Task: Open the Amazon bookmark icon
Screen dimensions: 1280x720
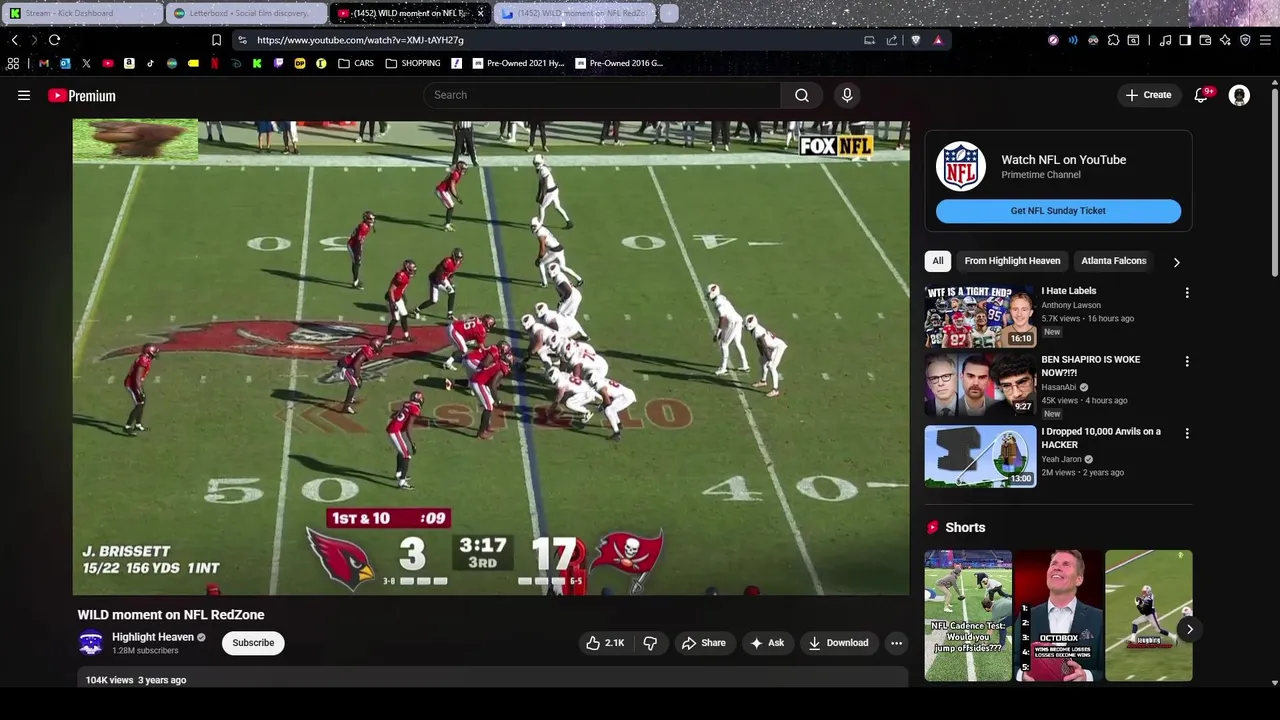Action: click(129, 63)
